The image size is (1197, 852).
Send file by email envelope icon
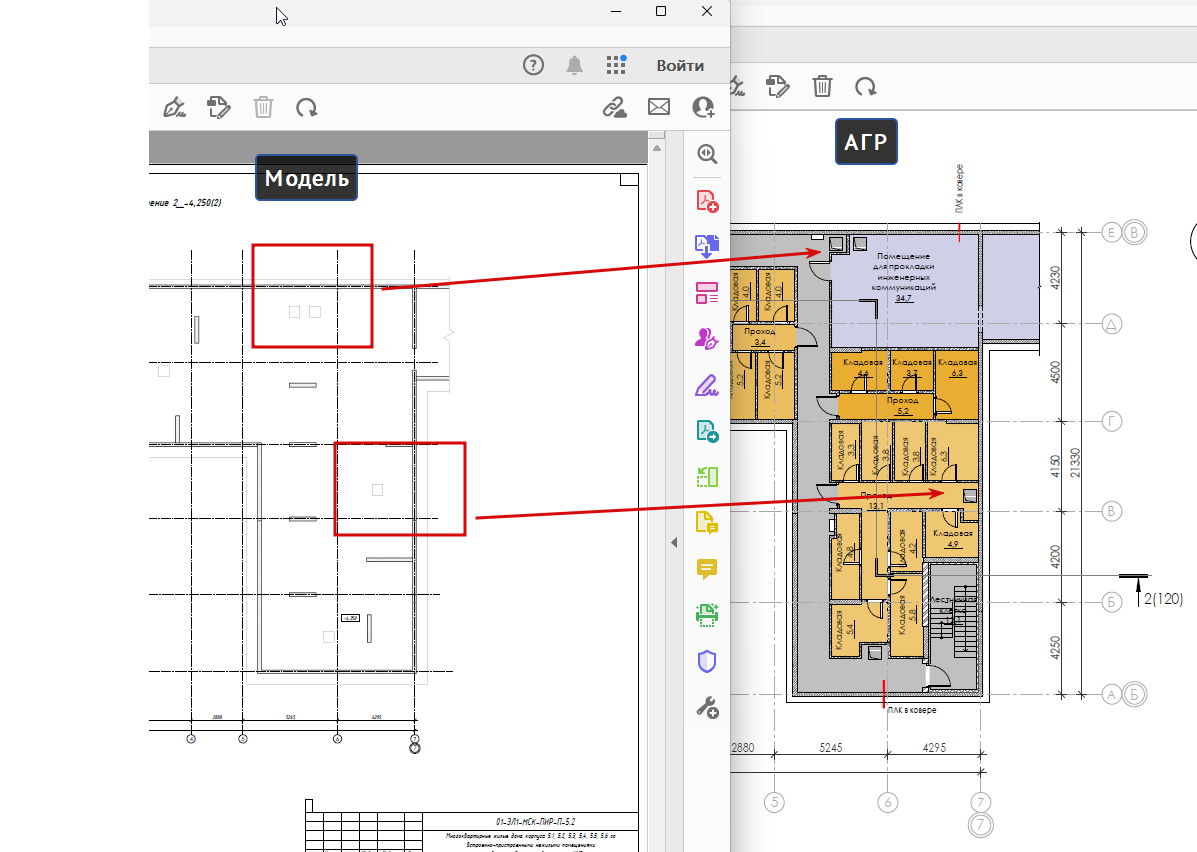click(659, 107)
